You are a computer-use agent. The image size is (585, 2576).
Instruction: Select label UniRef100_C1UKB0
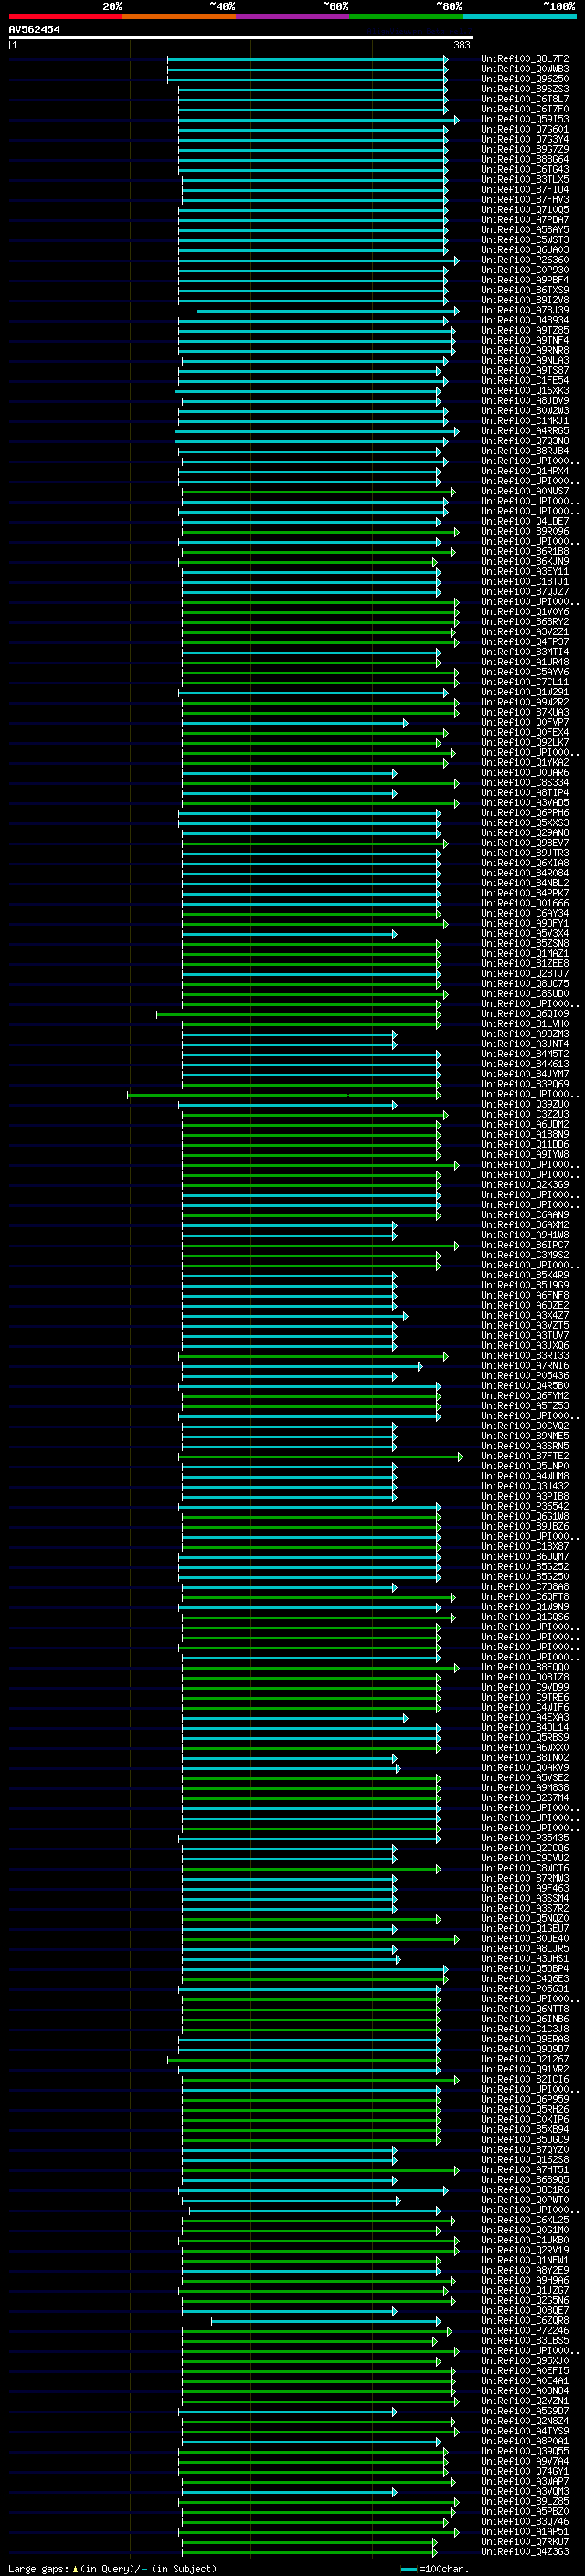(525, 2241)
